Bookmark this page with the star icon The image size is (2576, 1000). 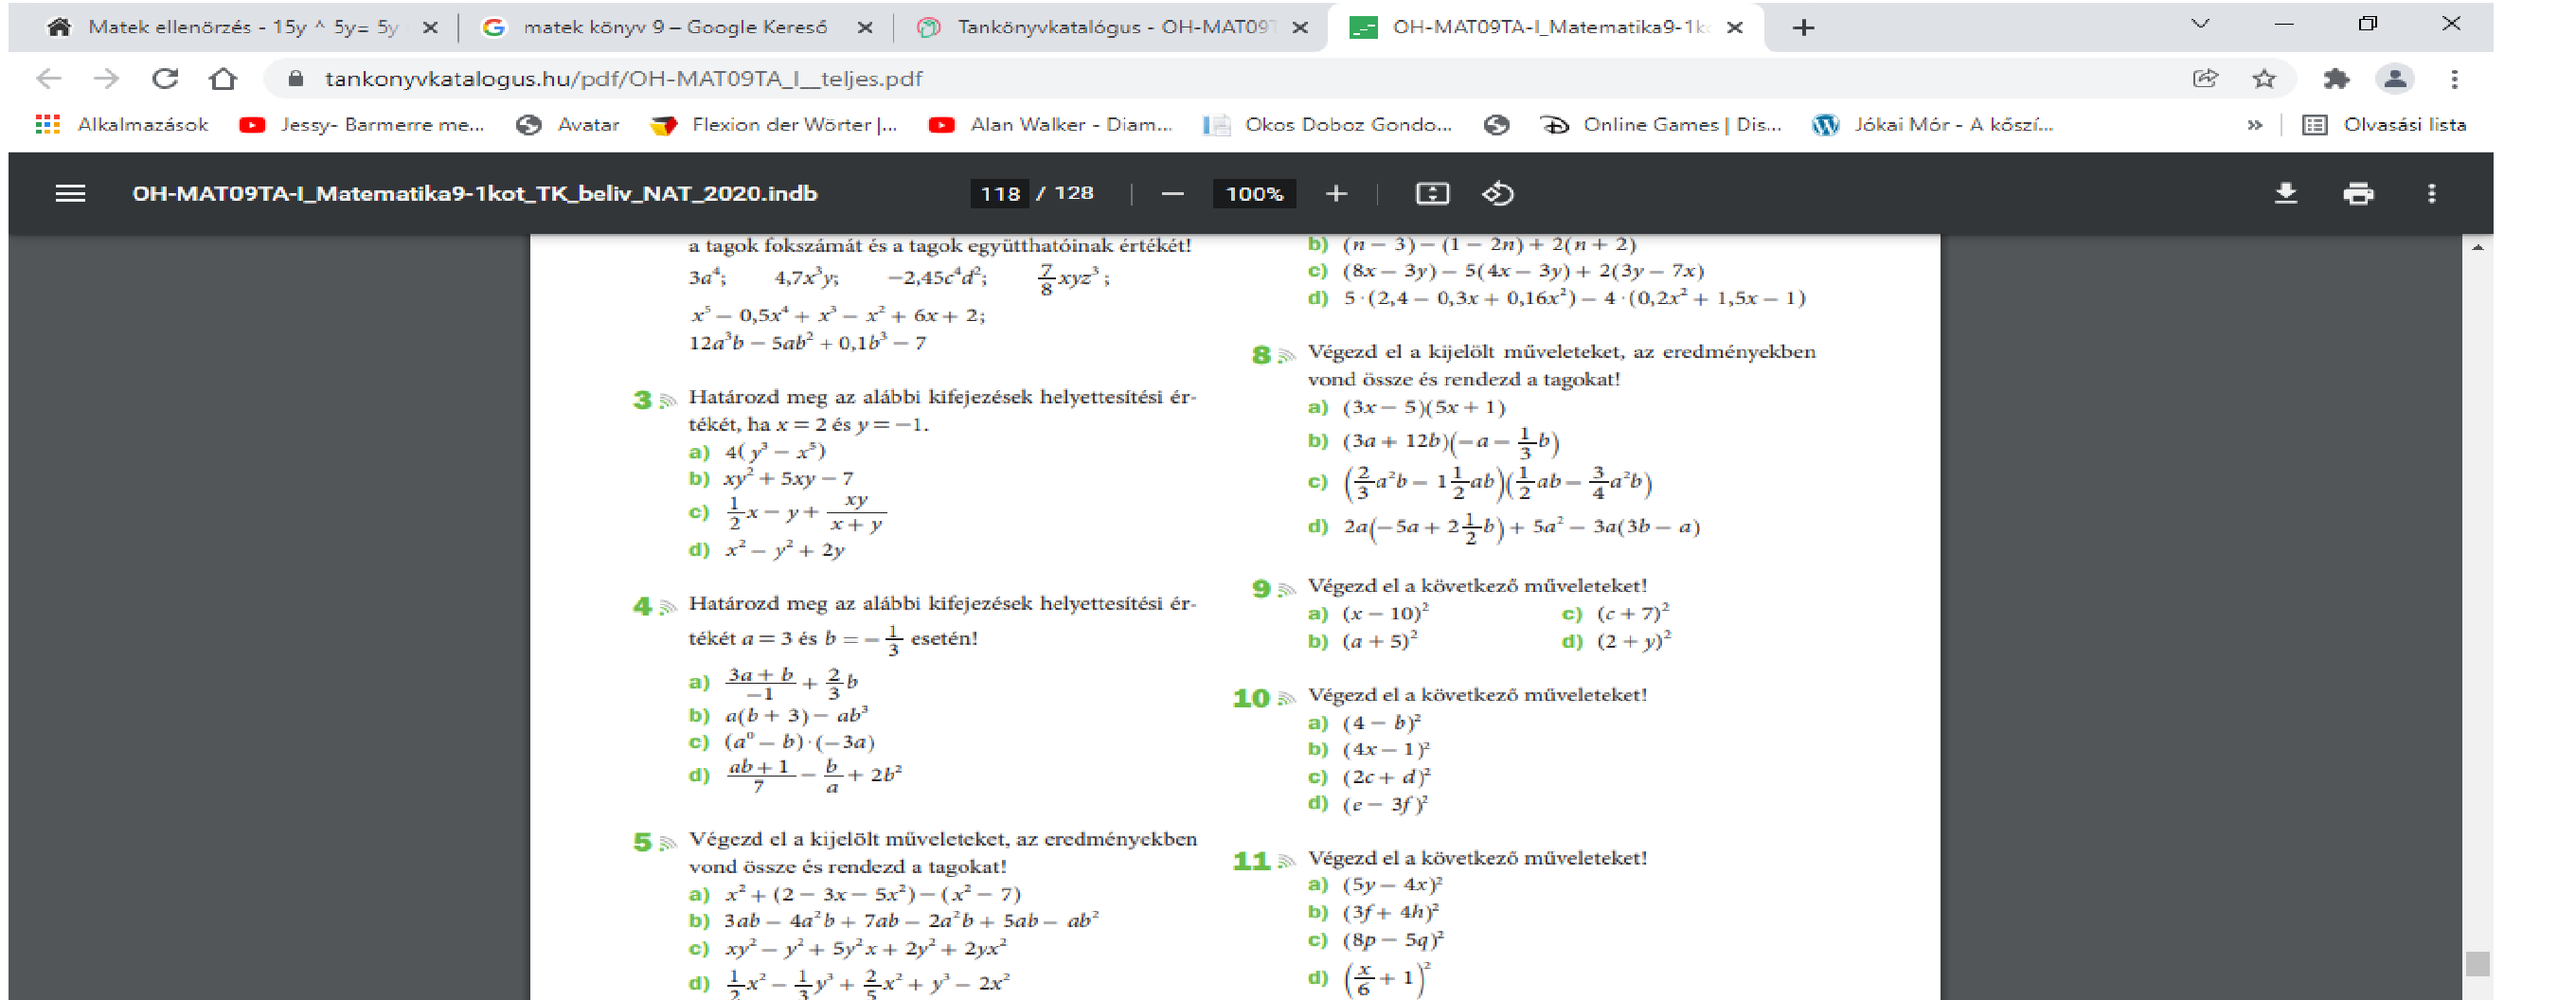pos(2264,79)
